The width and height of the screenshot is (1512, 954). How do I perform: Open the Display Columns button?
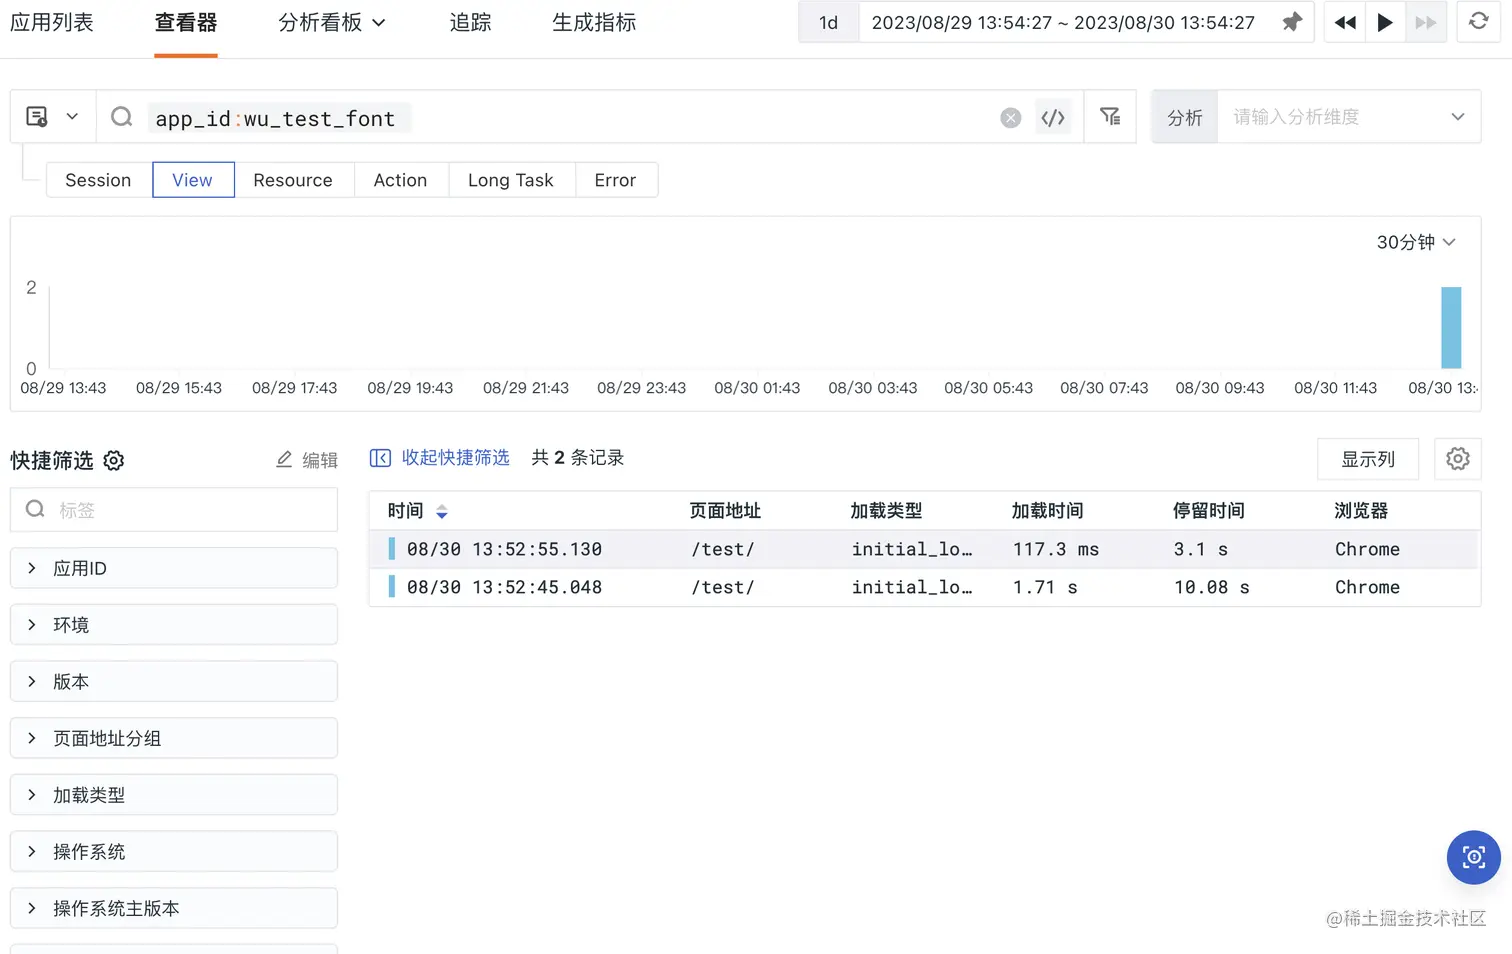[1368, 459]
